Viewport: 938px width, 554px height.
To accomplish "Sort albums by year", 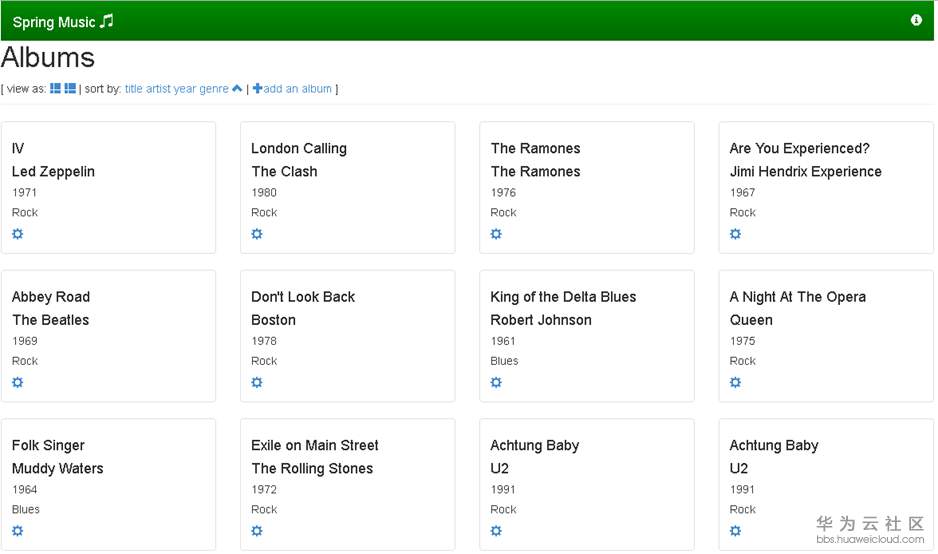I will pos(185,89).
